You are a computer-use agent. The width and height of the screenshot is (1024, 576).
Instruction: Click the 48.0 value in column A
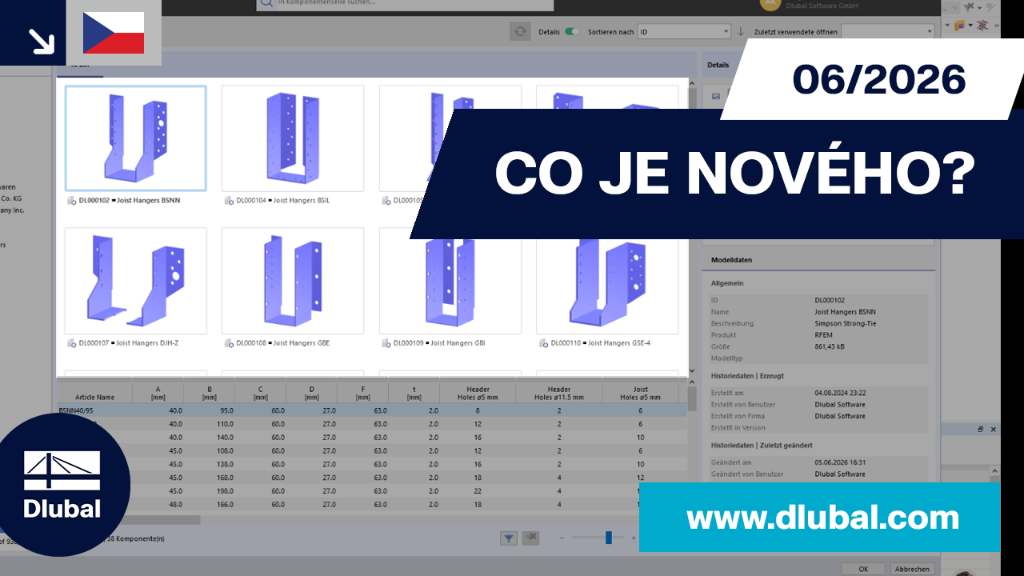(x=176, y=505)
